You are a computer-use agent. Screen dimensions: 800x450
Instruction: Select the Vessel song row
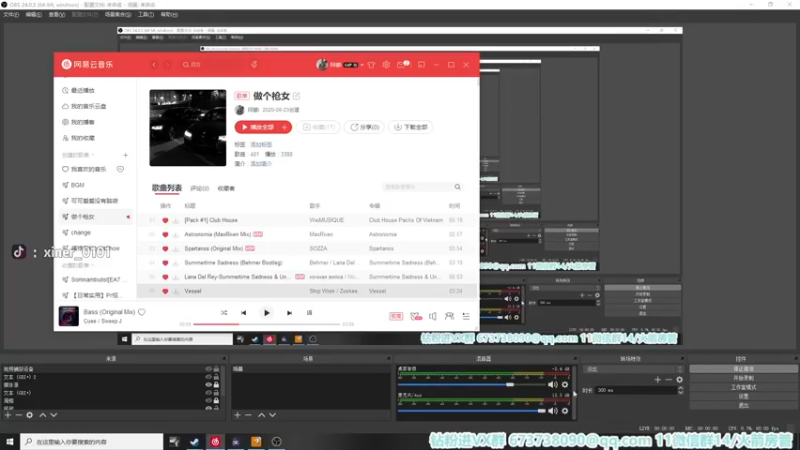307,291
